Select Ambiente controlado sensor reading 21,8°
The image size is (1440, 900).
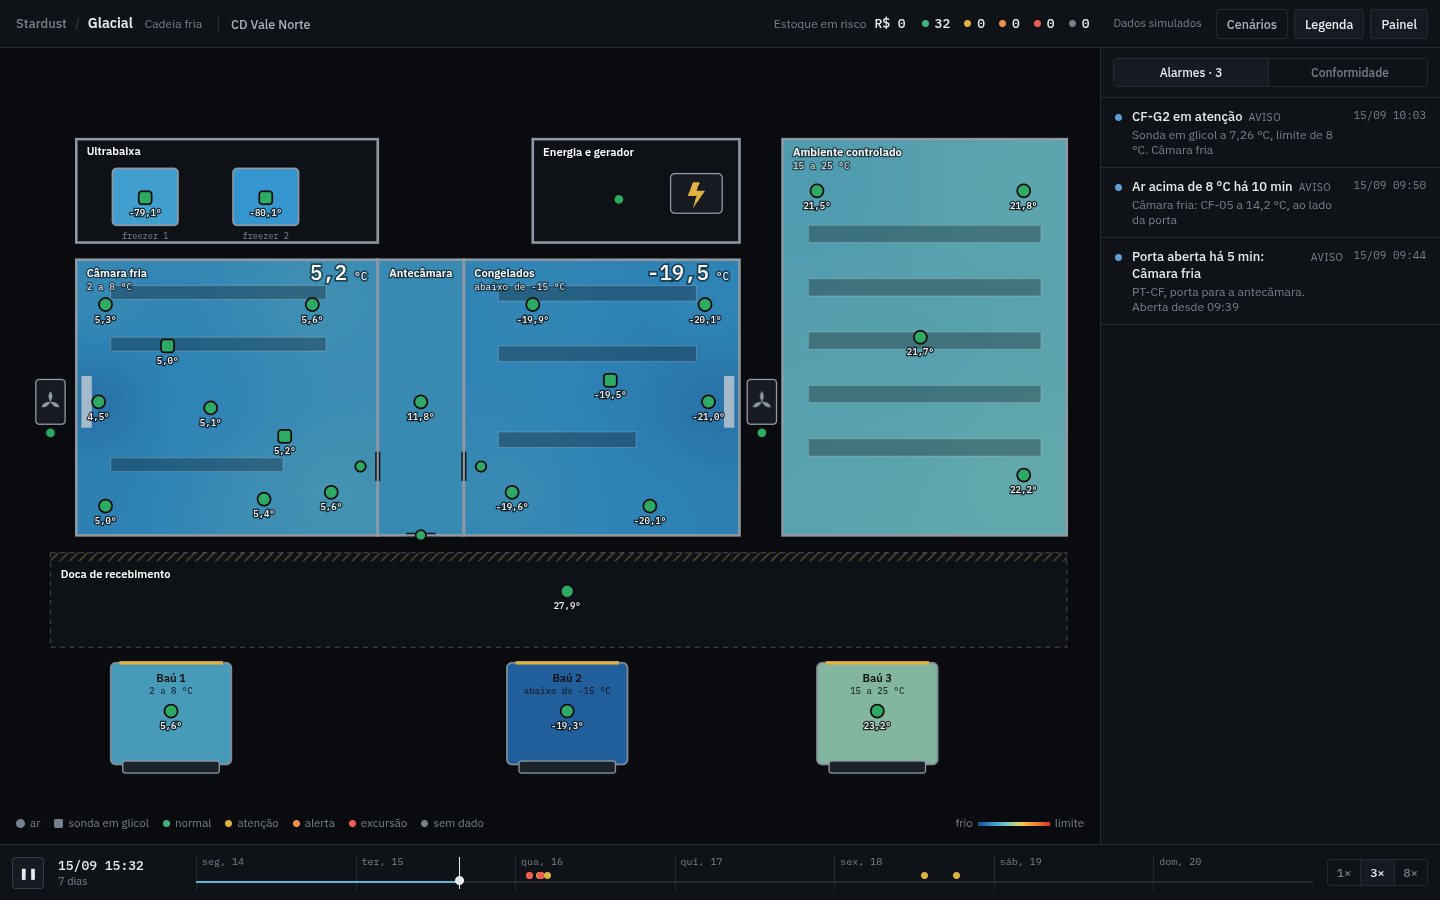point(1023,191)
